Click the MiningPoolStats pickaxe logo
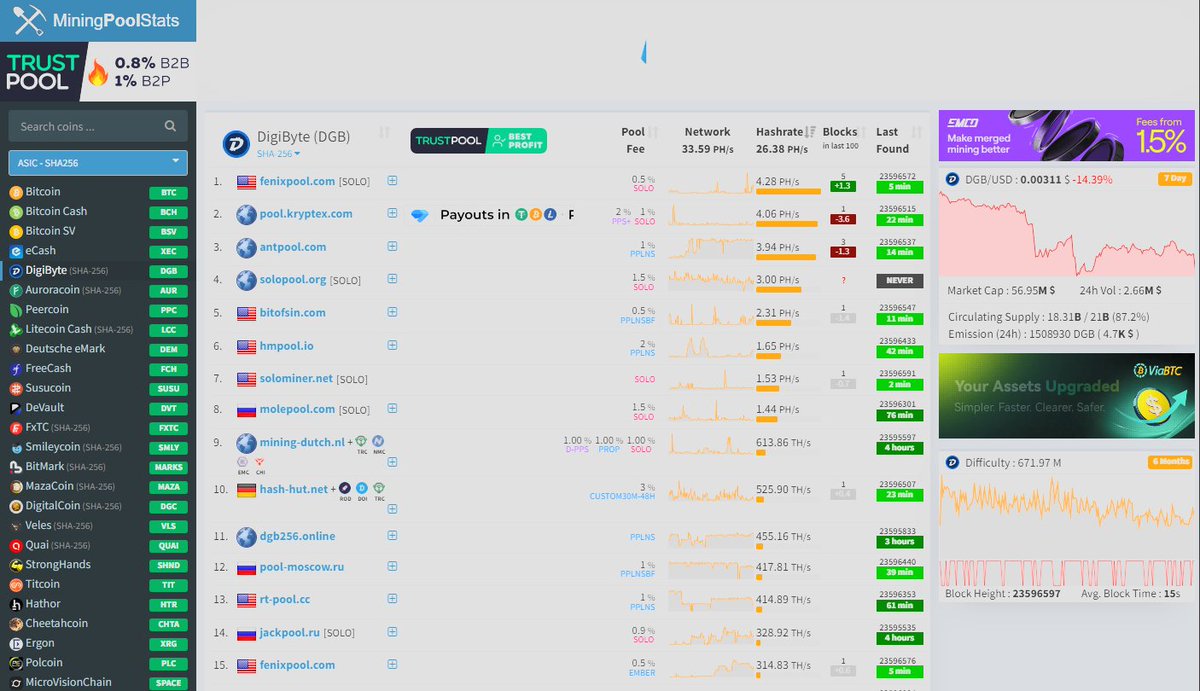This screenshot has width=1200, height=691. tap(30, 19)
